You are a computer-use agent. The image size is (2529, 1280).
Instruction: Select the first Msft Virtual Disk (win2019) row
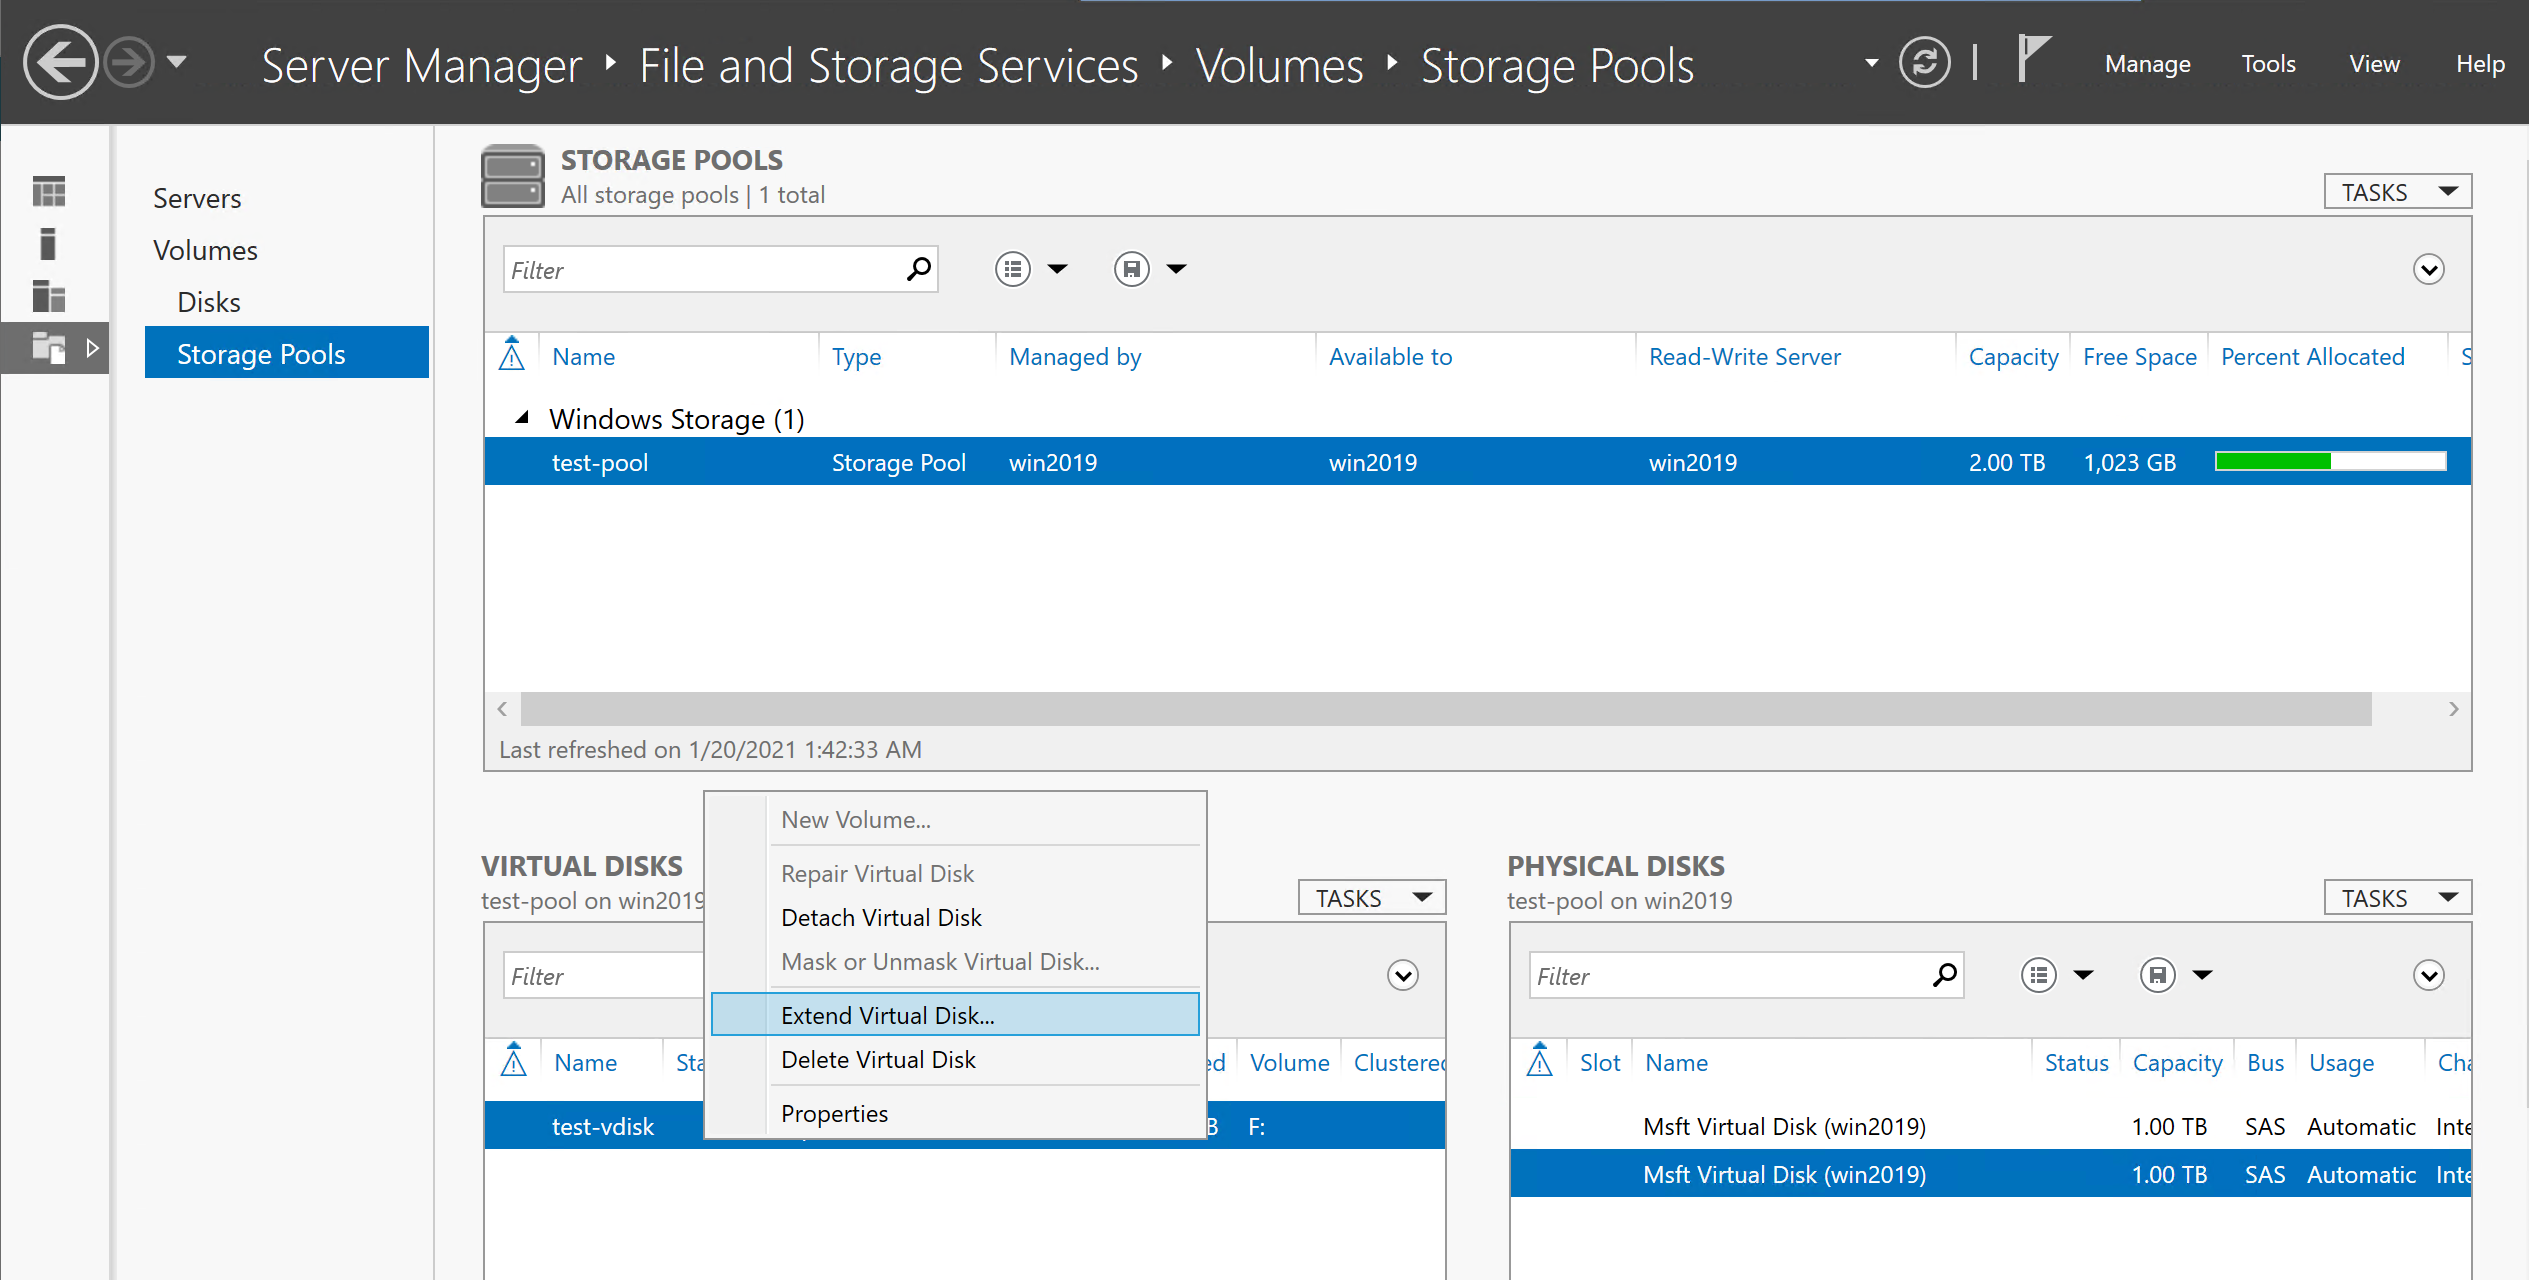click(x=1990, y=1126)
